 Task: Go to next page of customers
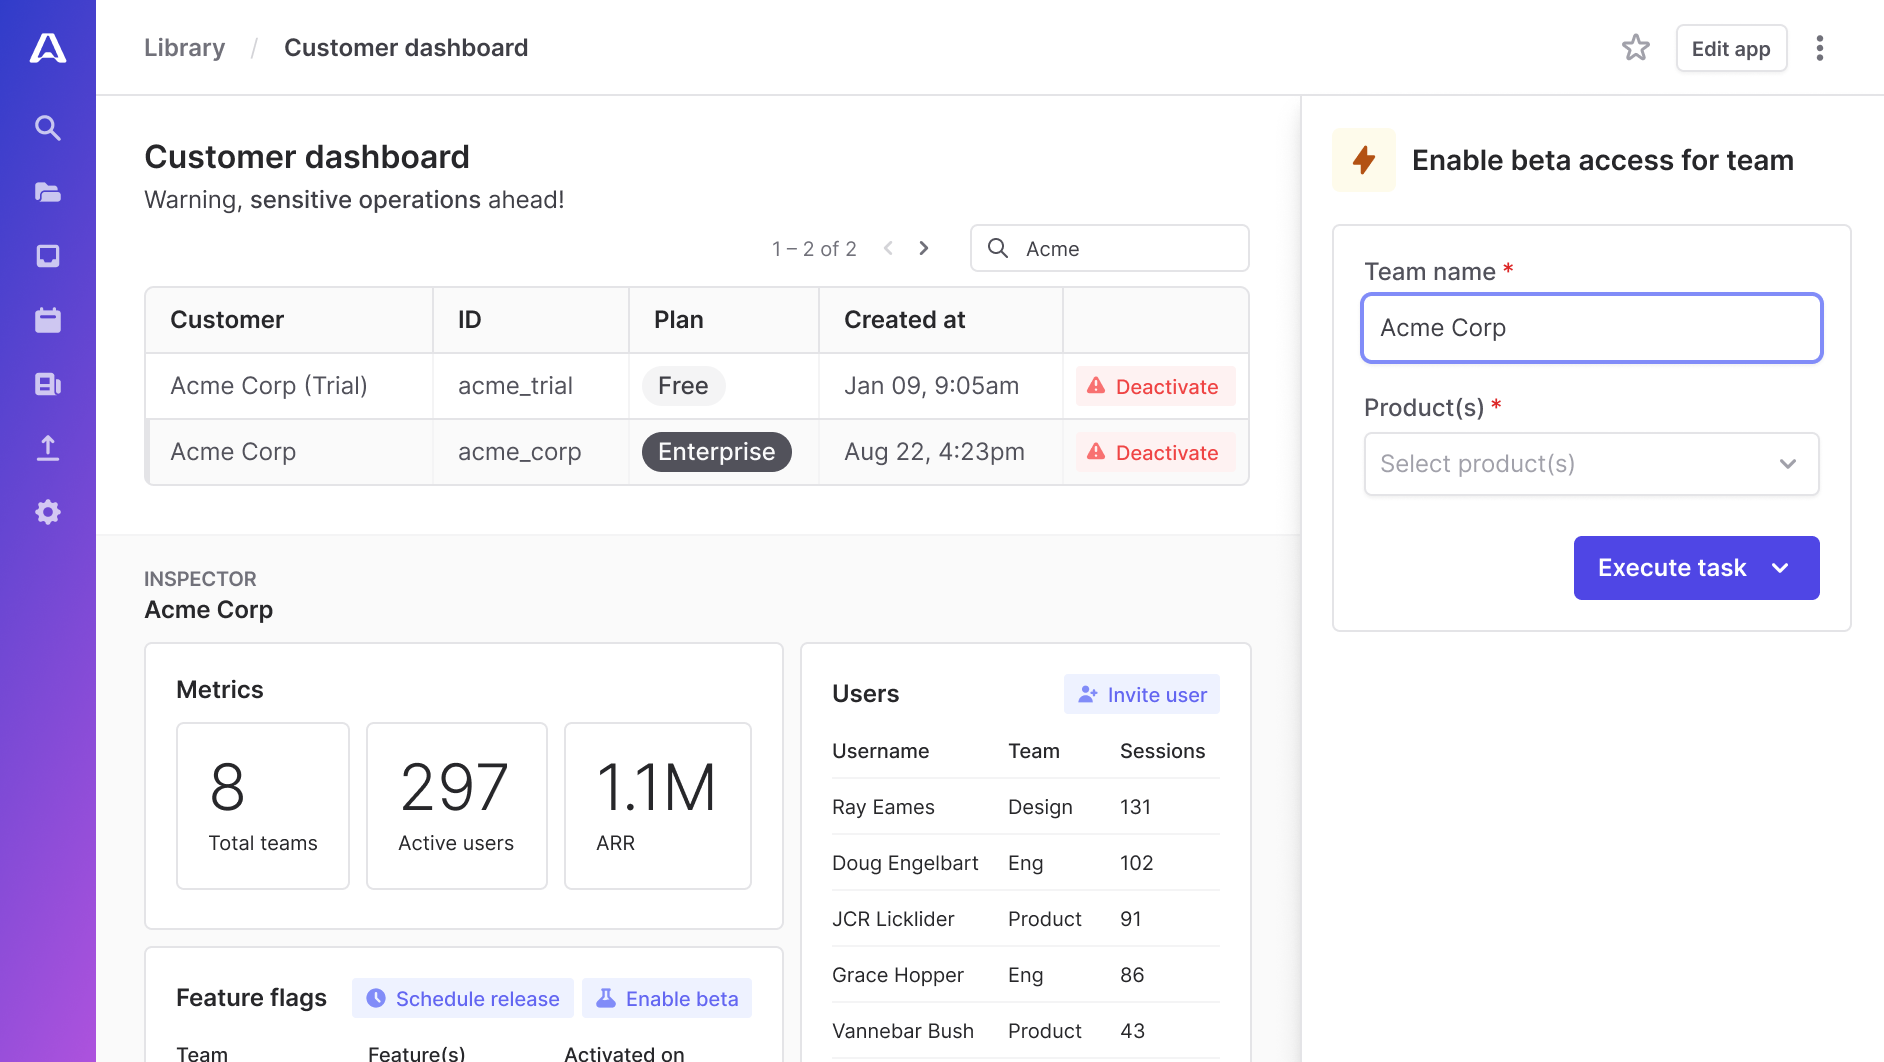click(x=924, y=248)
